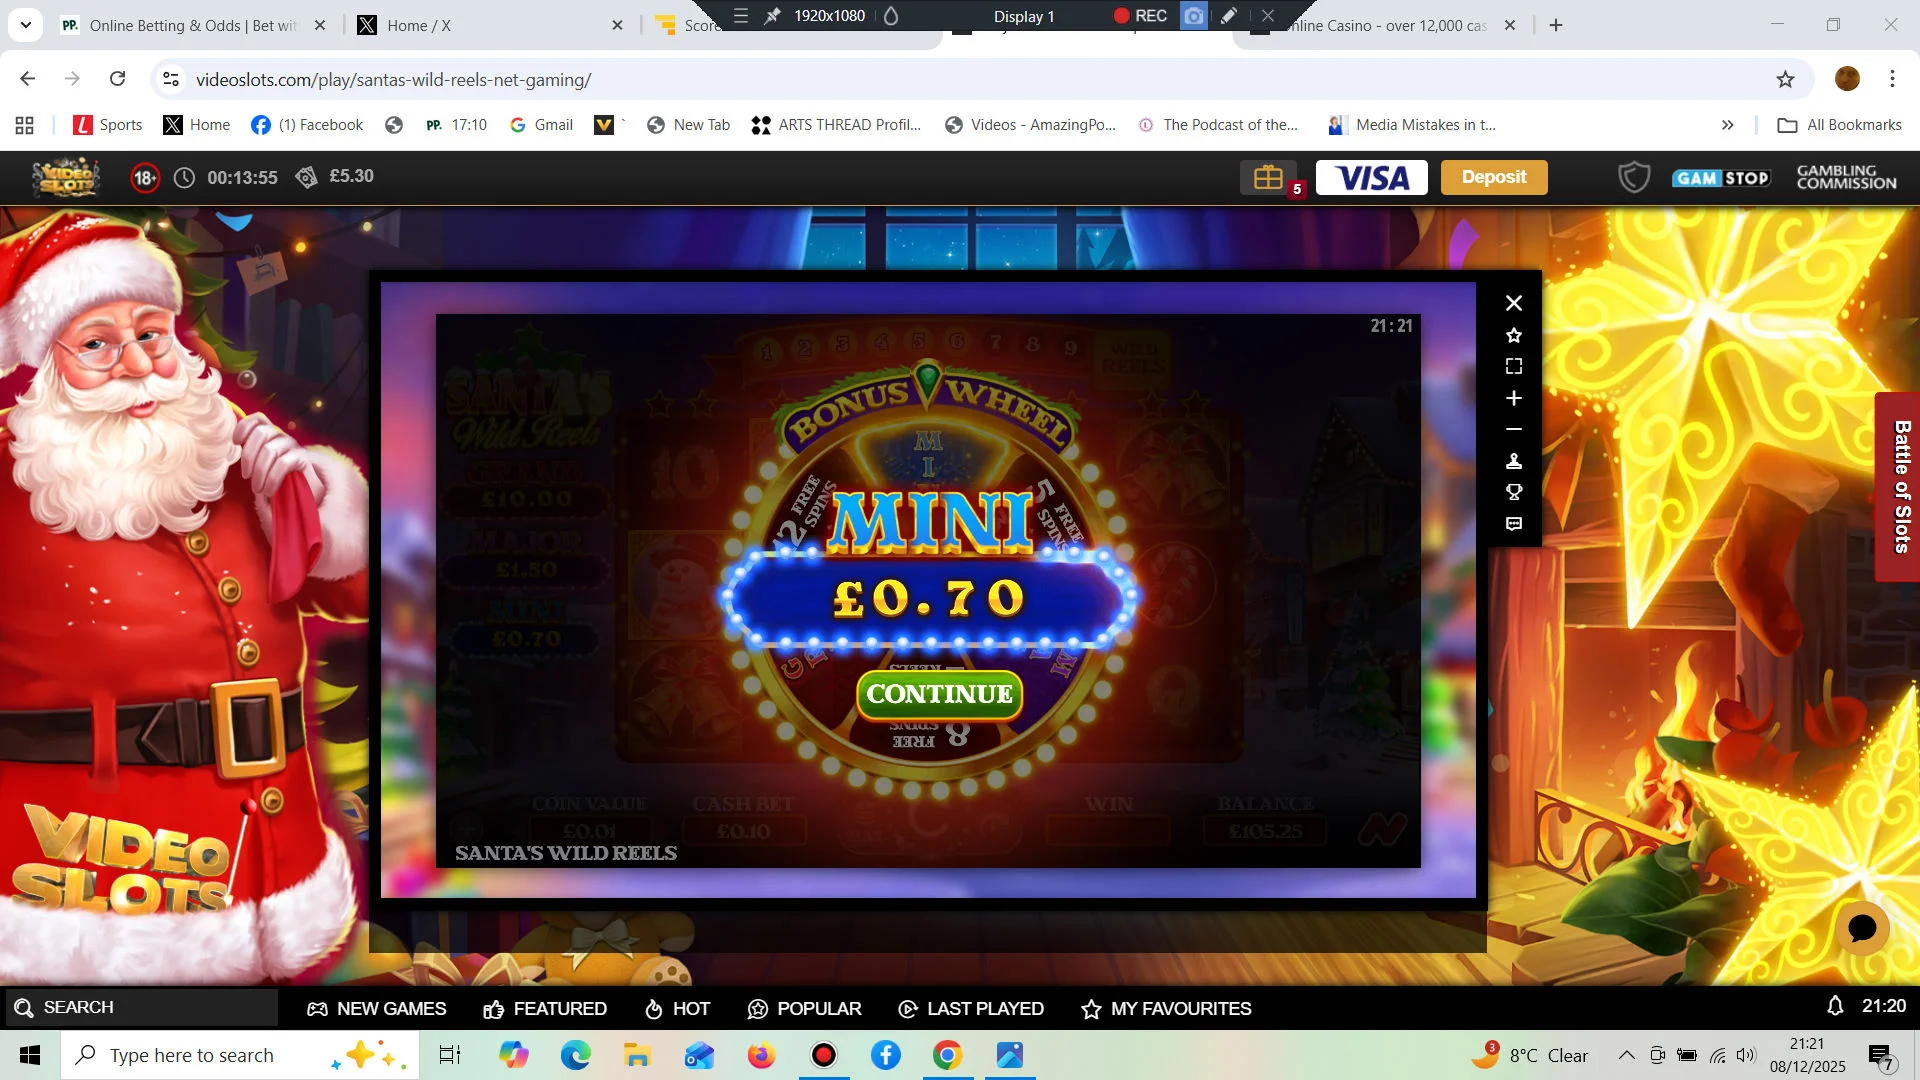Image resolution: width=1920 pixels, height=1080 pixels.
Task: Open the live chat bubble
Action: 1862,928
